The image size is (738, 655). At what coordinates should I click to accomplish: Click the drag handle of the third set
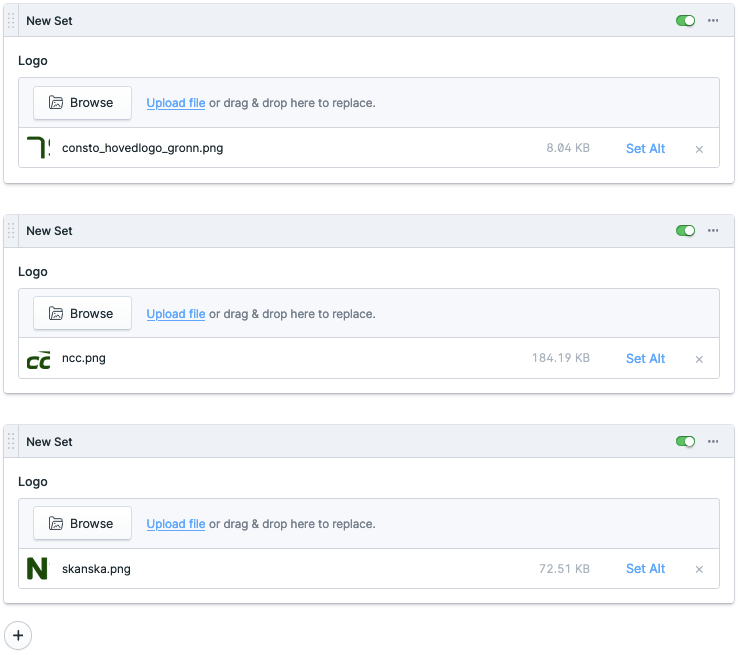tap(12, 442)
